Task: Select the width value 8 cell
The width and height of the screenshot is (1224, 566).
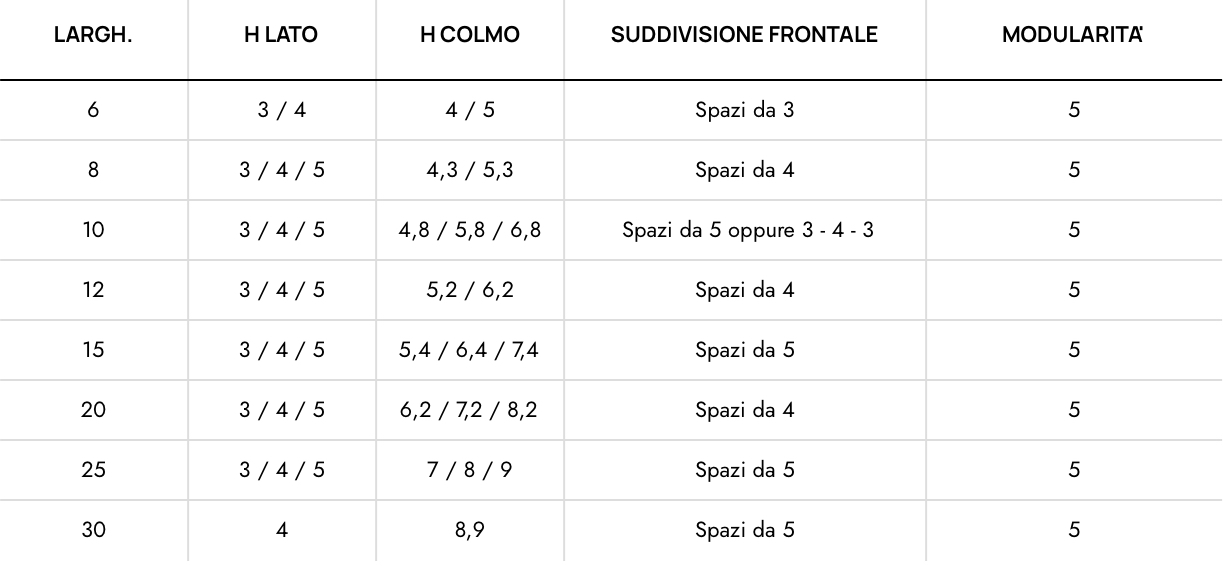Action: pos(92,170)
